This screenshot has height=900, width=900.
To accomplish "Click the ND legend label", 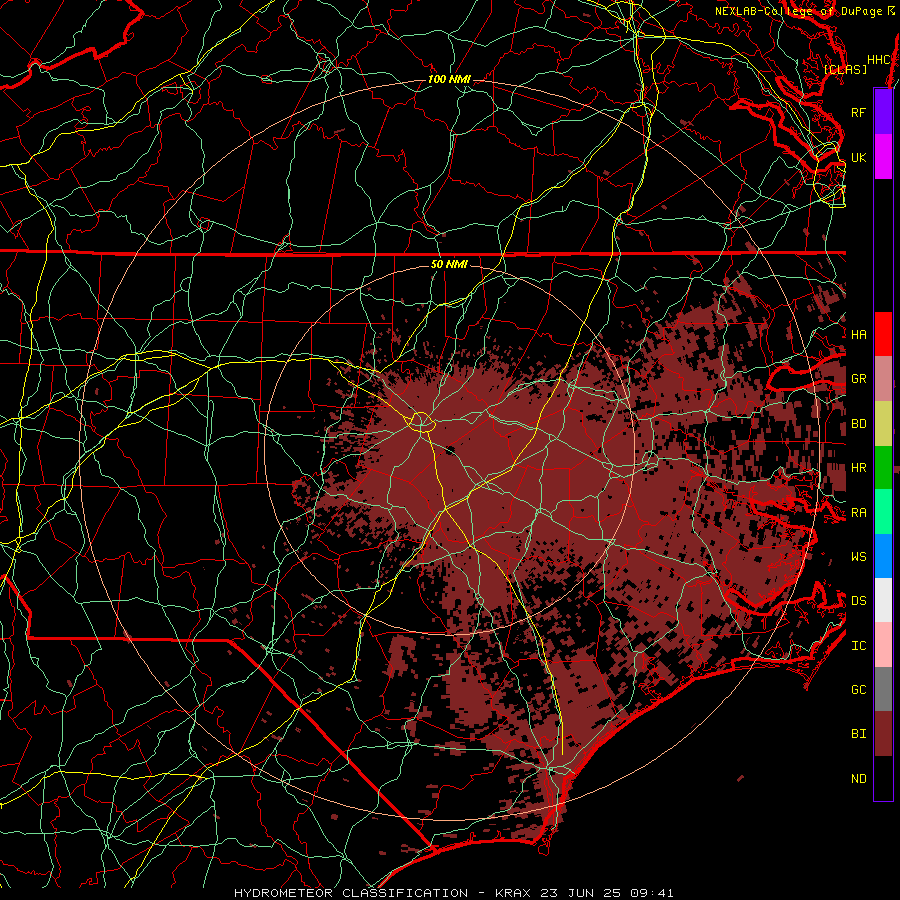I will click(859, 779).
